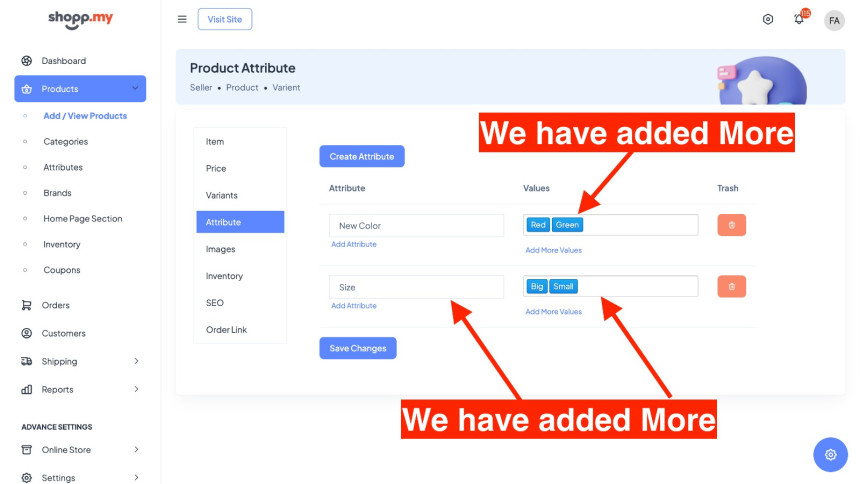Open the Images tab

[221, 249]
